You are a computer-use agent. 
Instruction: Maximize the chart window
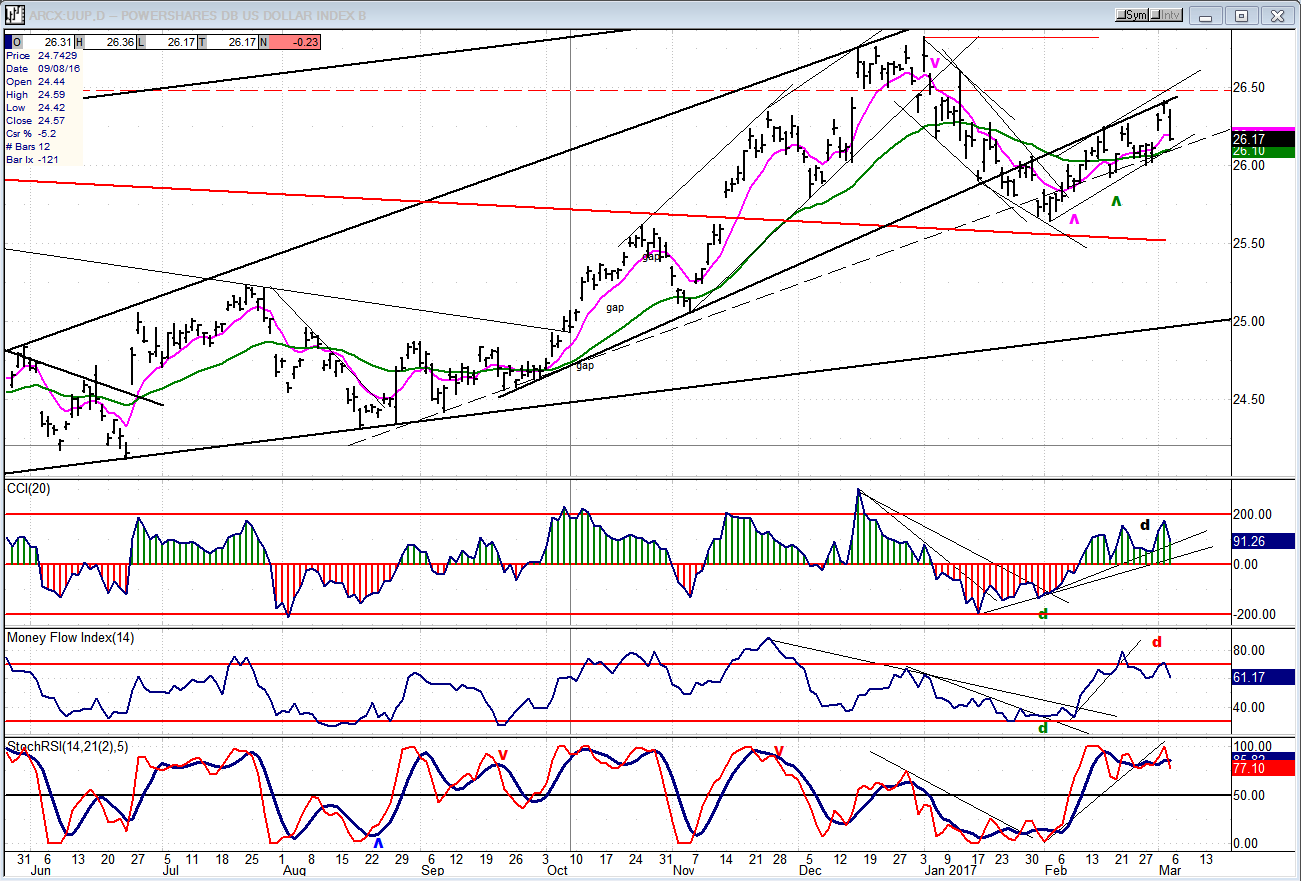coord(1241,15)
